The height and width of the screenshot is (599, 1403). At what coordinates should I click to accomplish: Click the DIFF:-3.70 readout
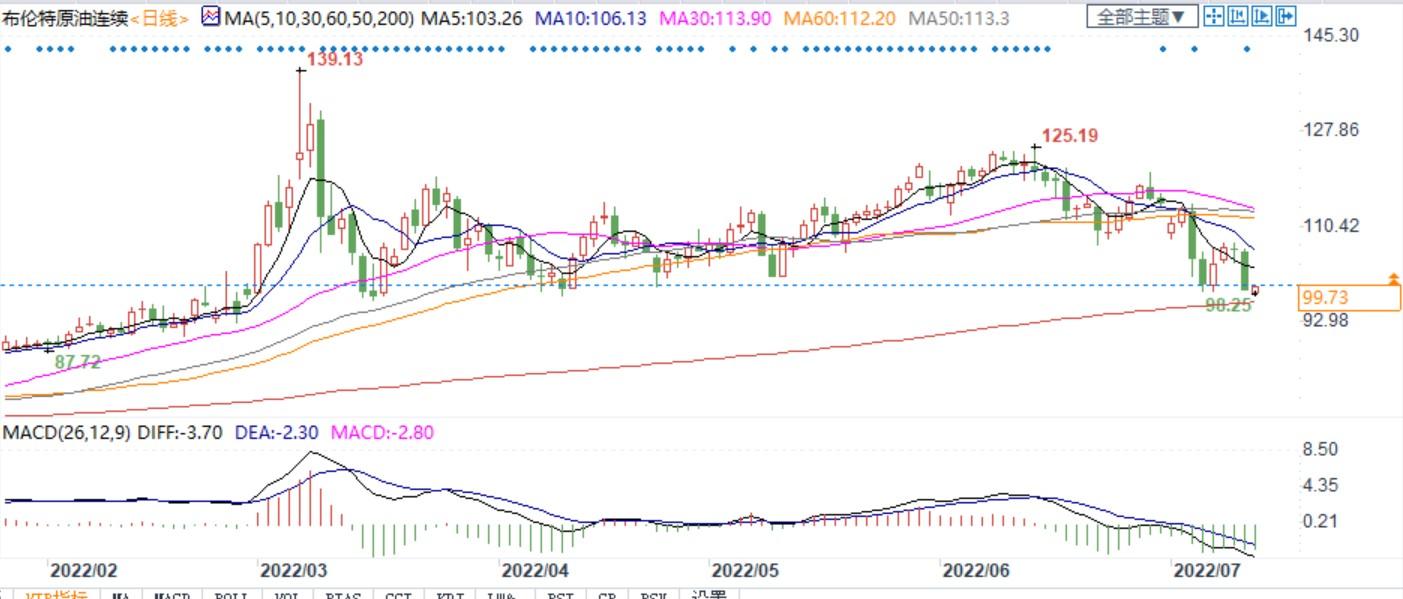178,433
